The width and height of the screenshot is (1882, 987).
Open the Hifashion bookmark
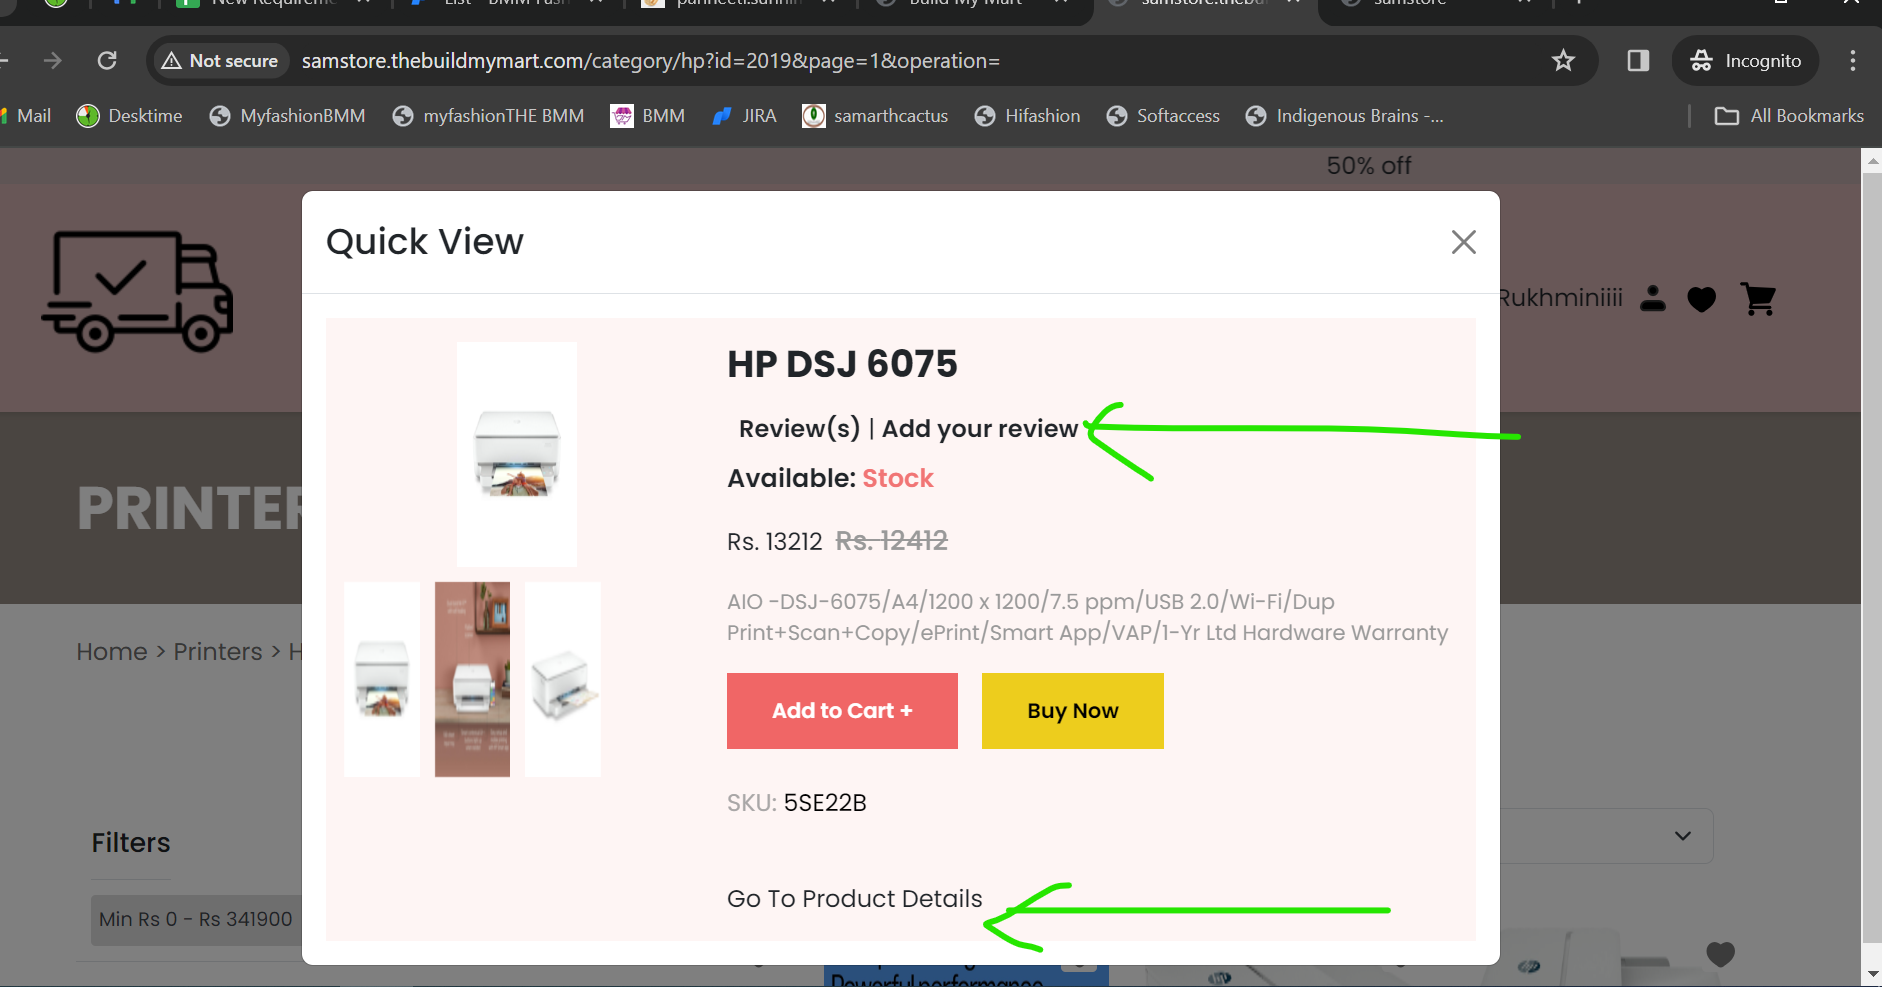pyautogui.click(x=1028, y=116)
